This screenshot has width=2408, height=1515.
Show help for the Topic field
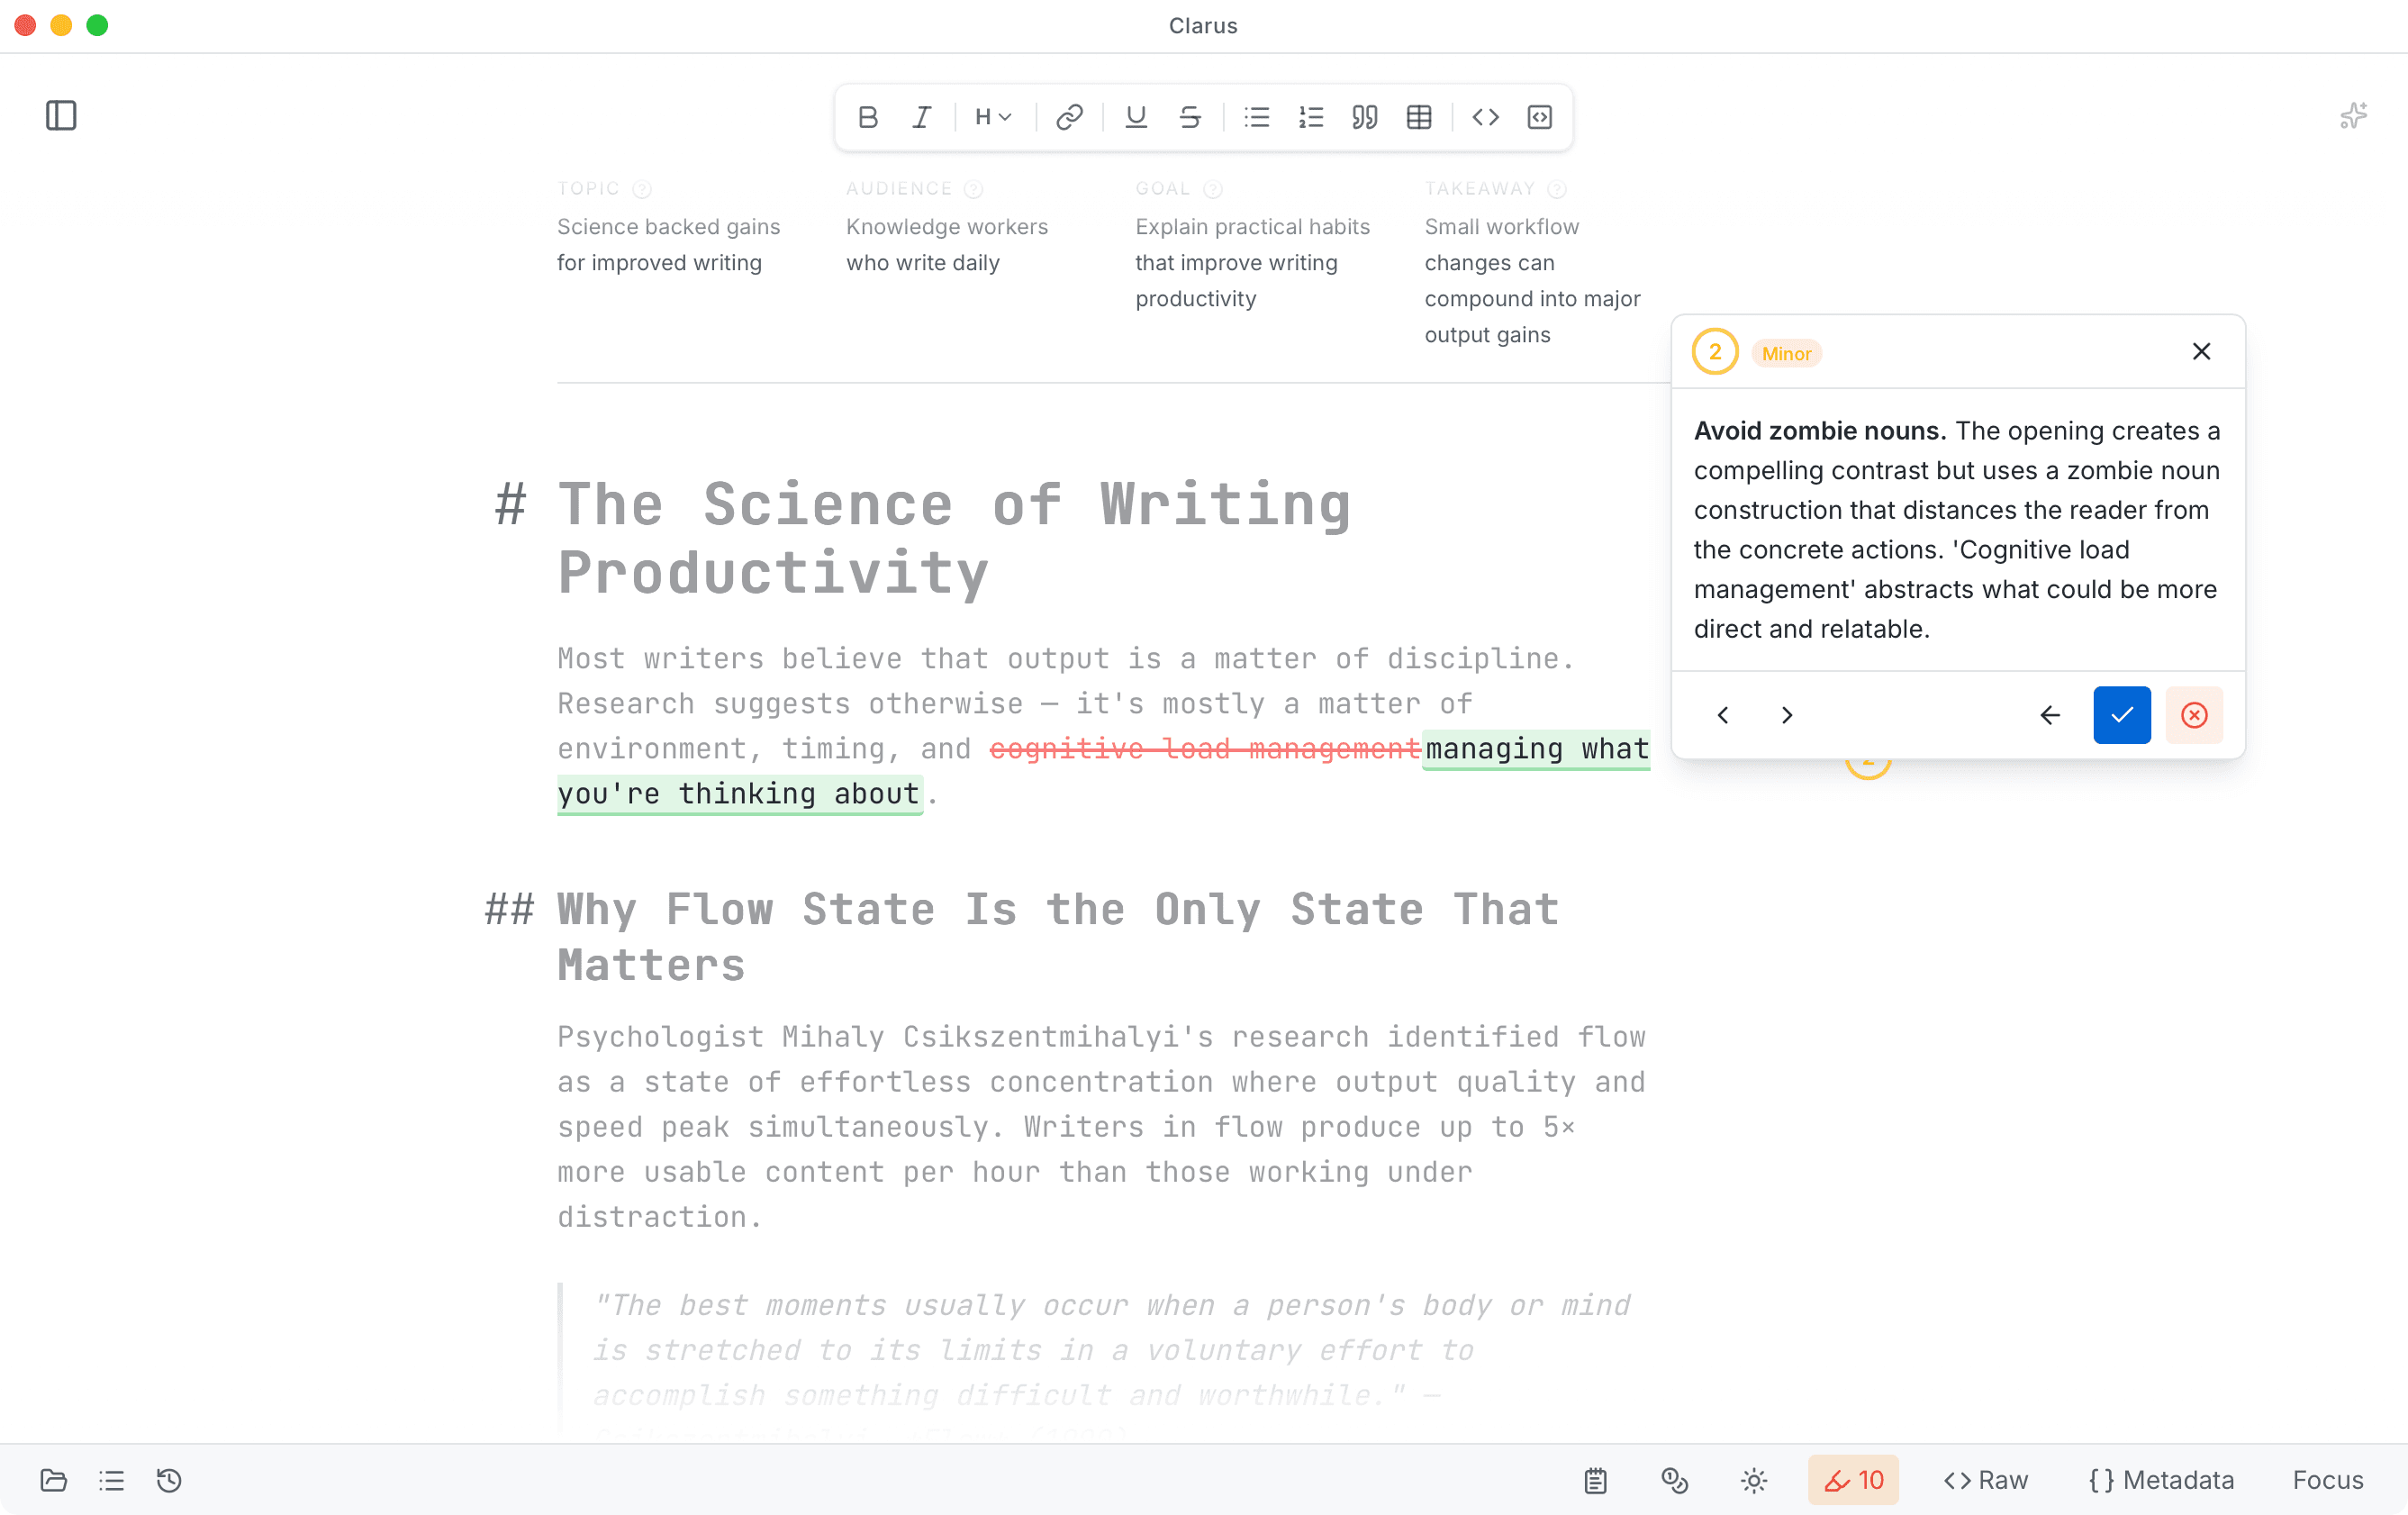(642, 189)
